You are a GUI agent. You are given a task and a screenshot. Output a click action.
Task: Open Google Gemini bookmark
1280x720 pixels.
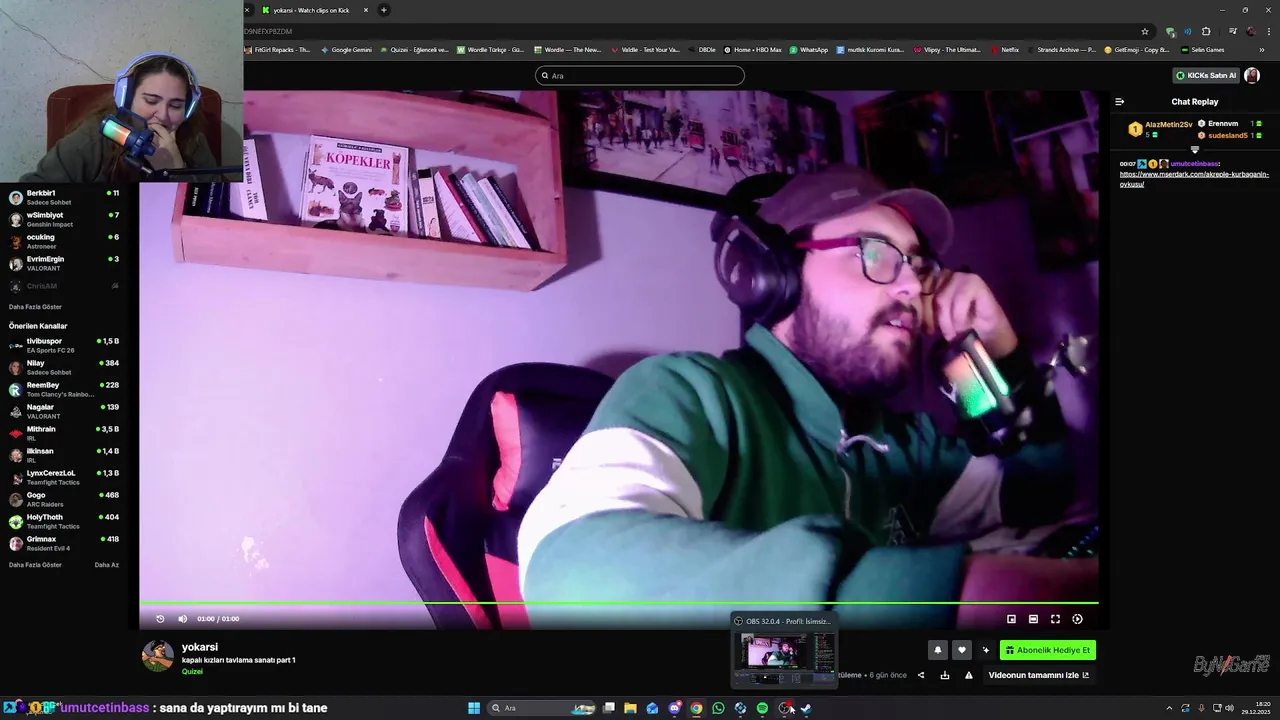pyautogui.click(x=346, y=49)
